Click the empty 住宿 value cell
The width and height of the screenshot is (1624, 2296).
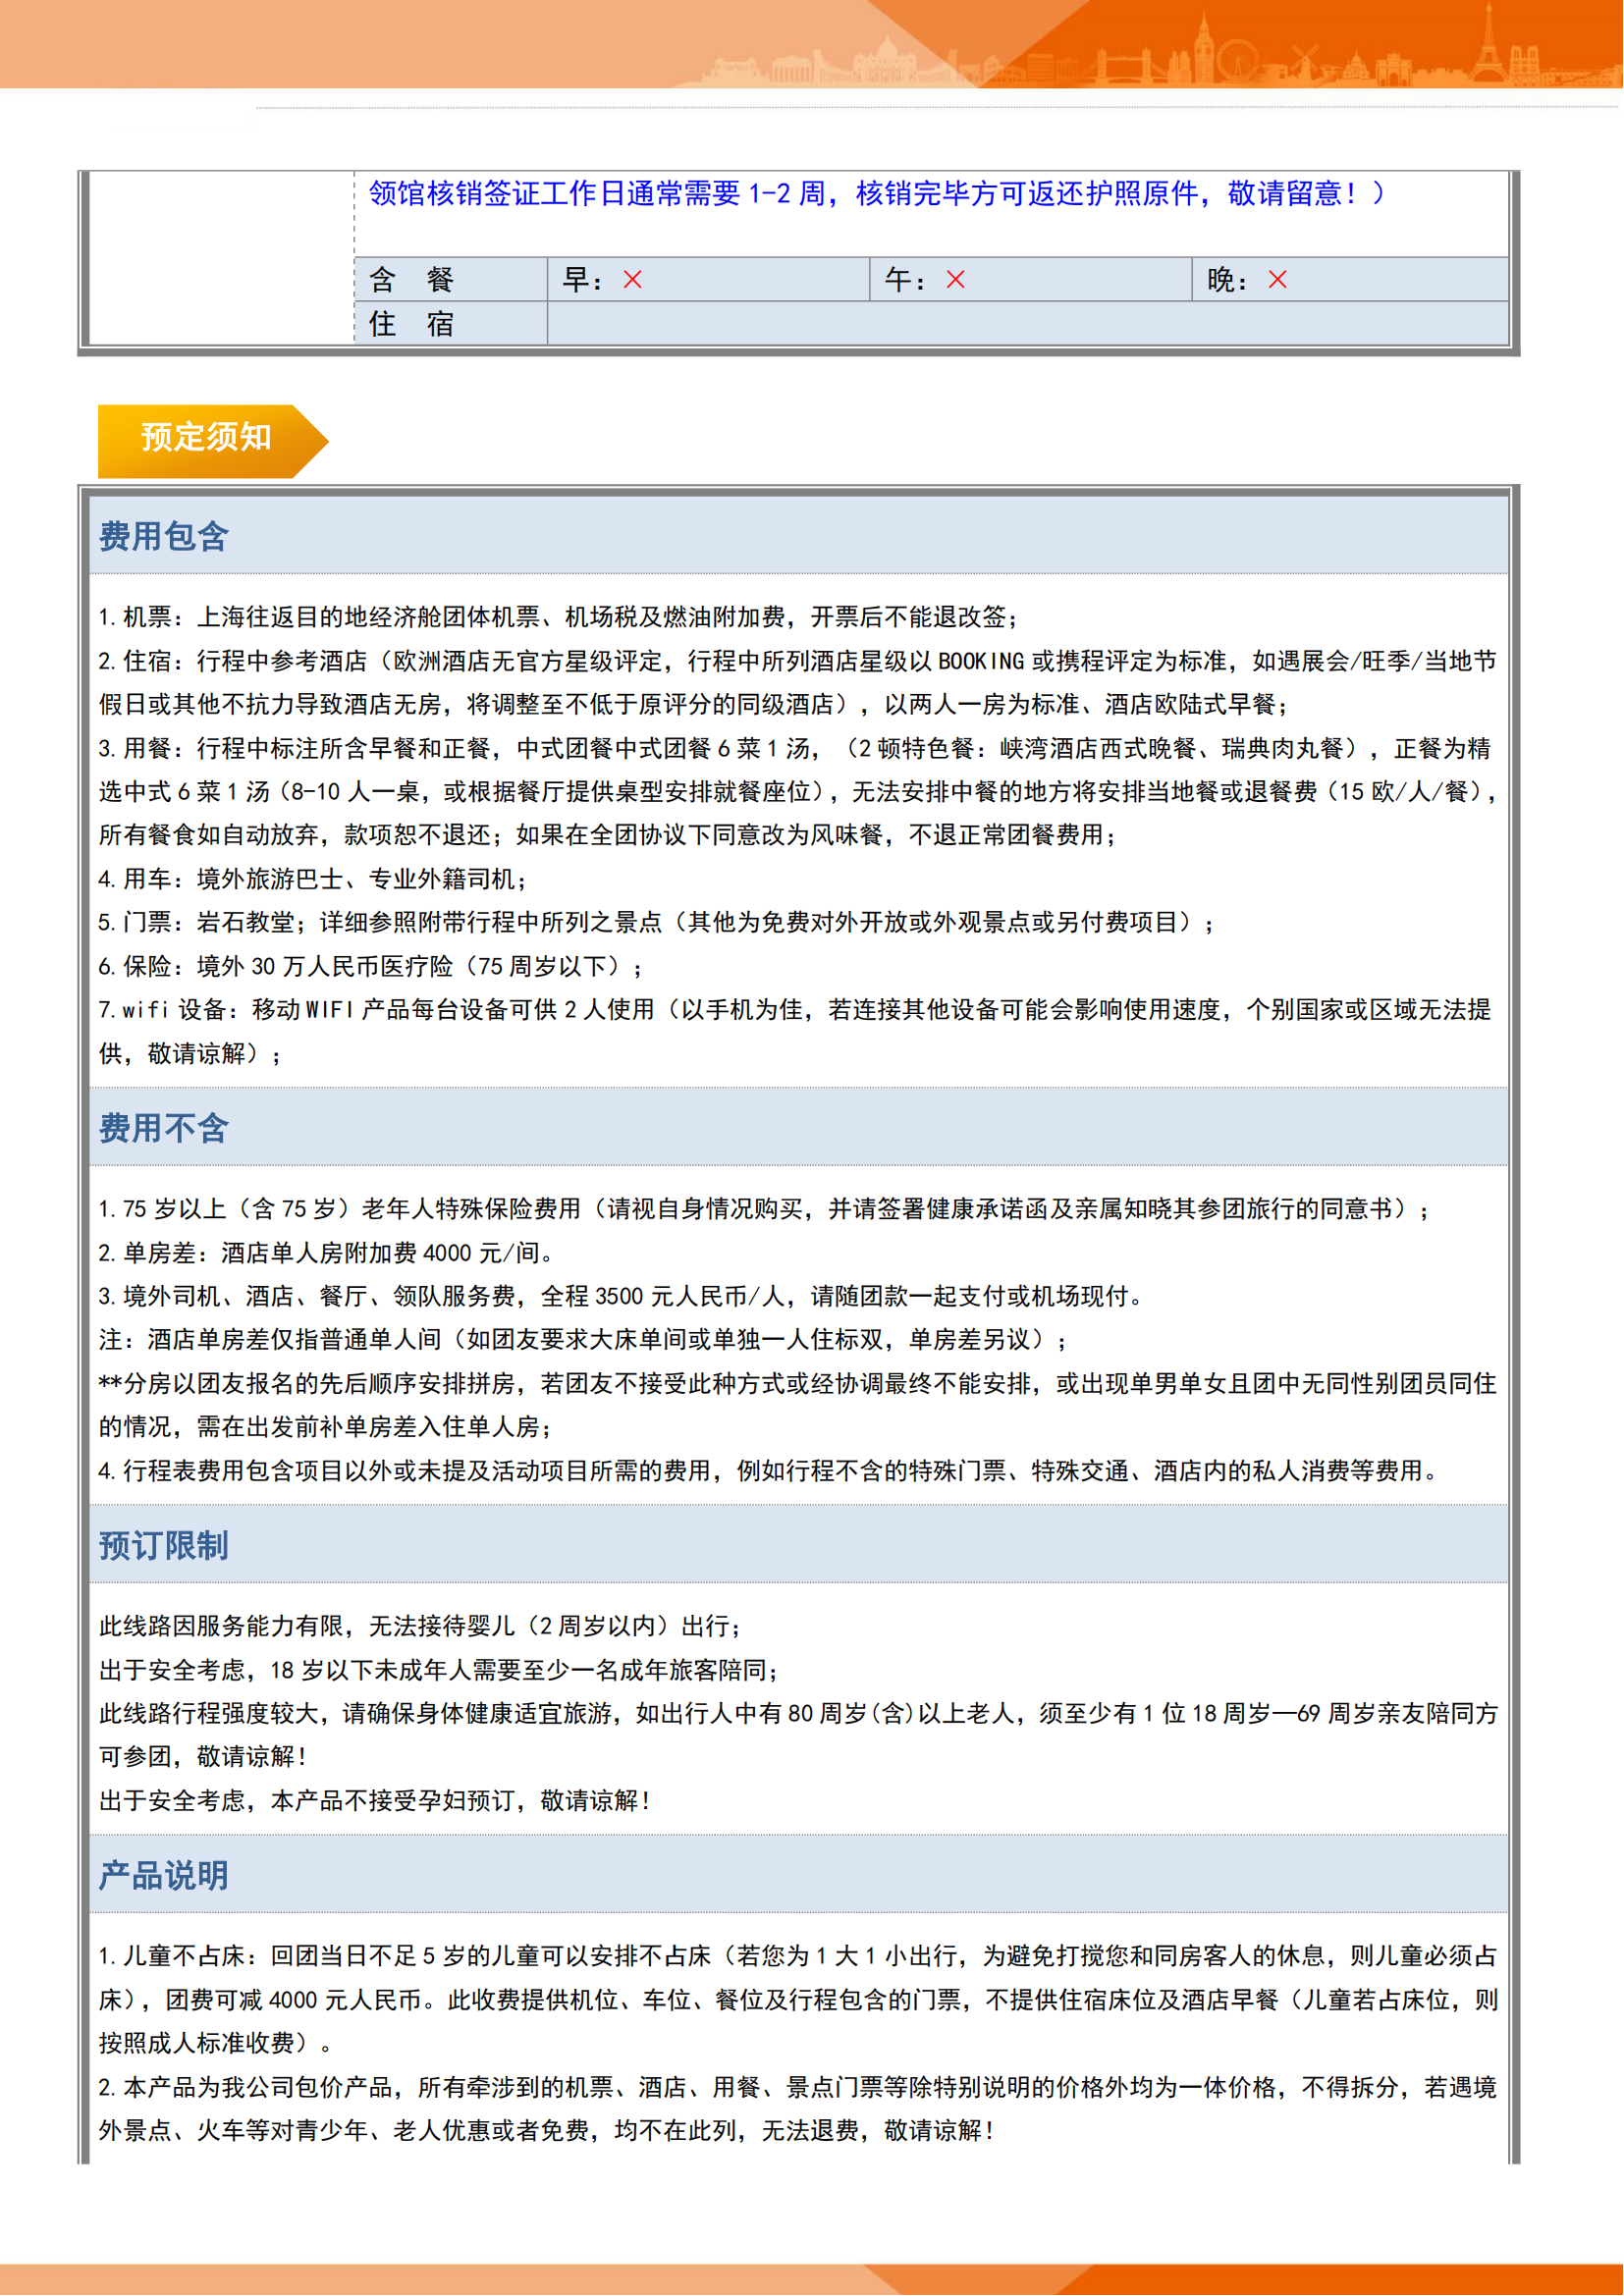(x=1026, y=324)
